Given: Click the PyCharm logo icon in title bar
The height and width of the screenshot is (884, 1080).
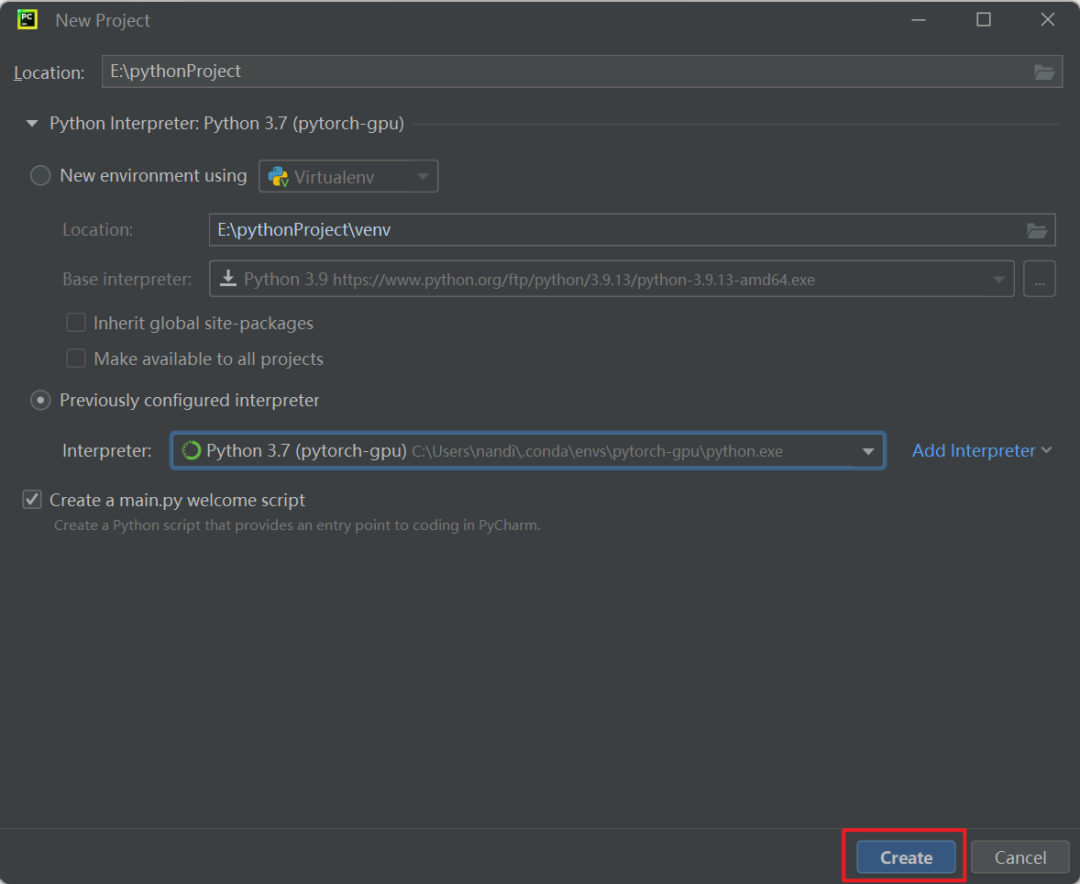Looking at the screenshot, I should pyautogui.click(x=28, y=19).
